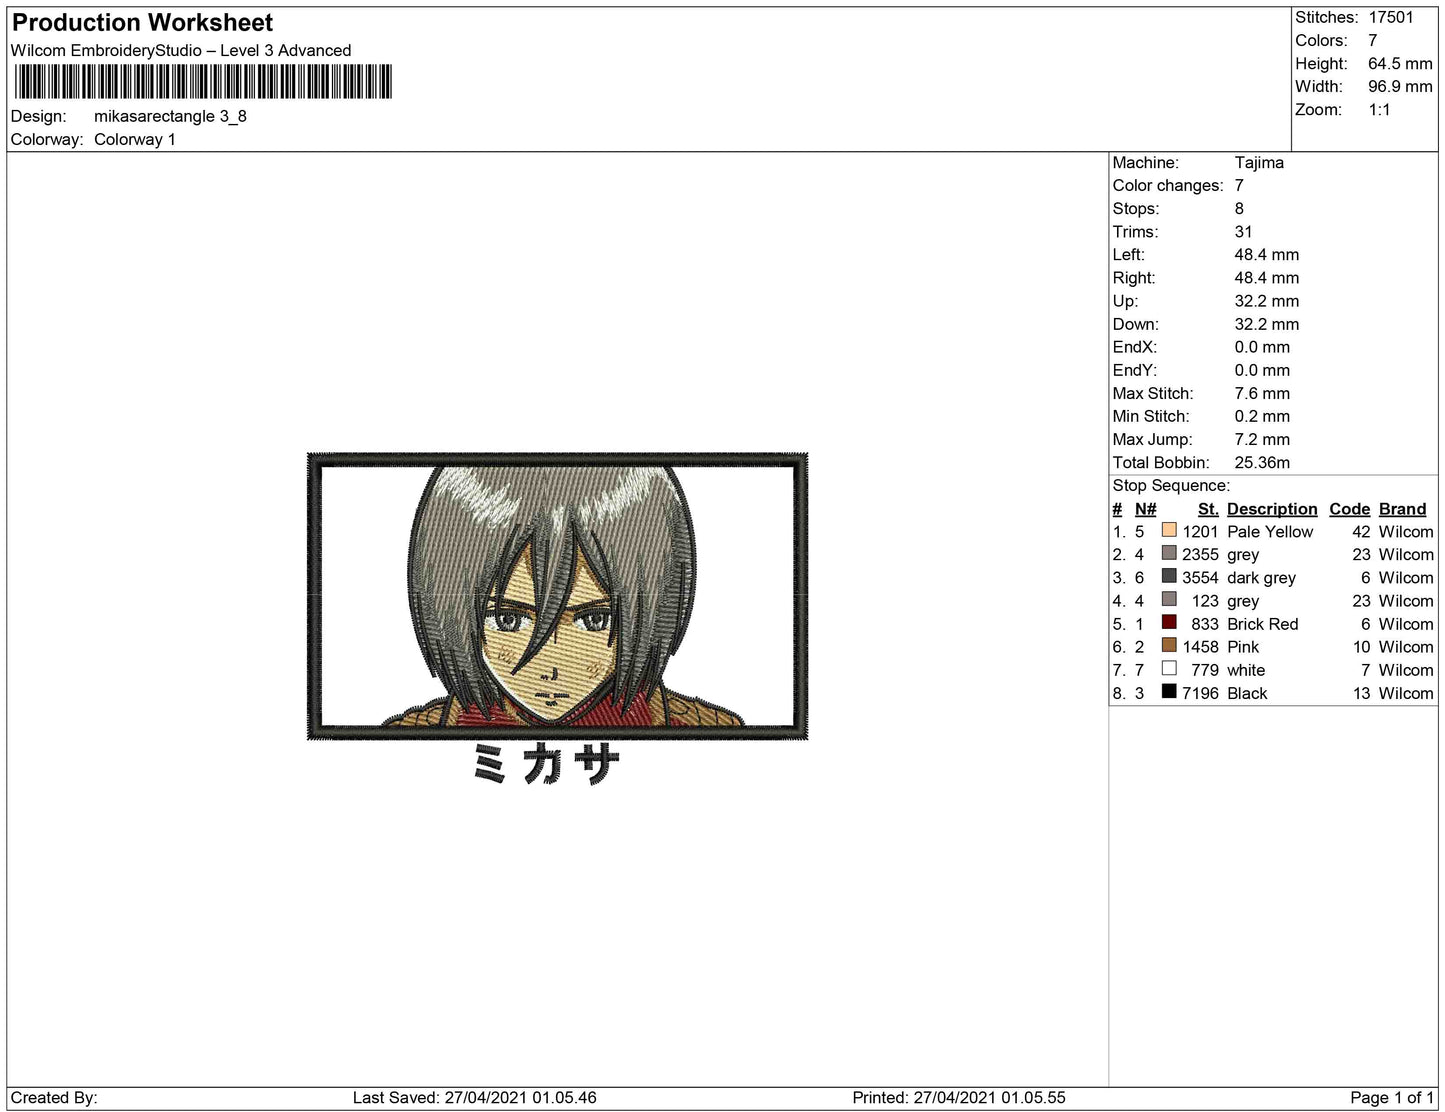Select the Pale Yellow color swatch

1170,531
